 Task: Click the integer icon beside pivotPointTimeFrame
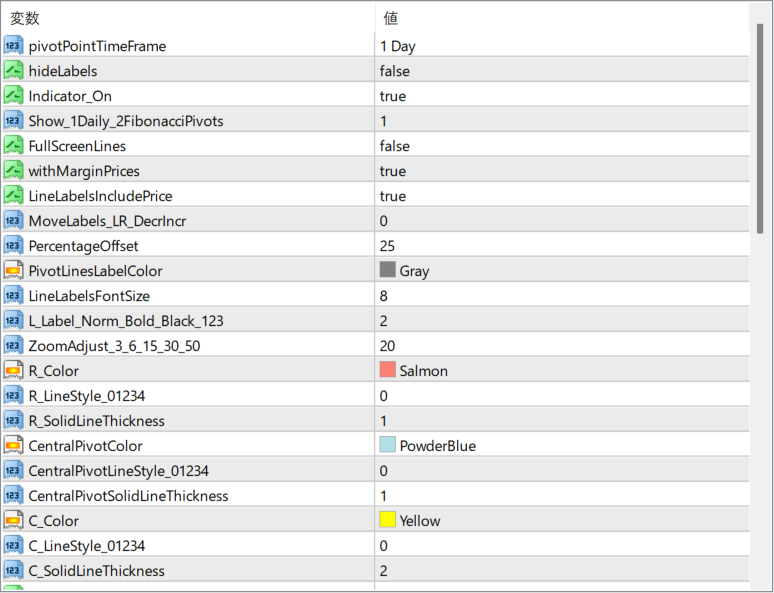pyautogui.click(x=13, y=46)
